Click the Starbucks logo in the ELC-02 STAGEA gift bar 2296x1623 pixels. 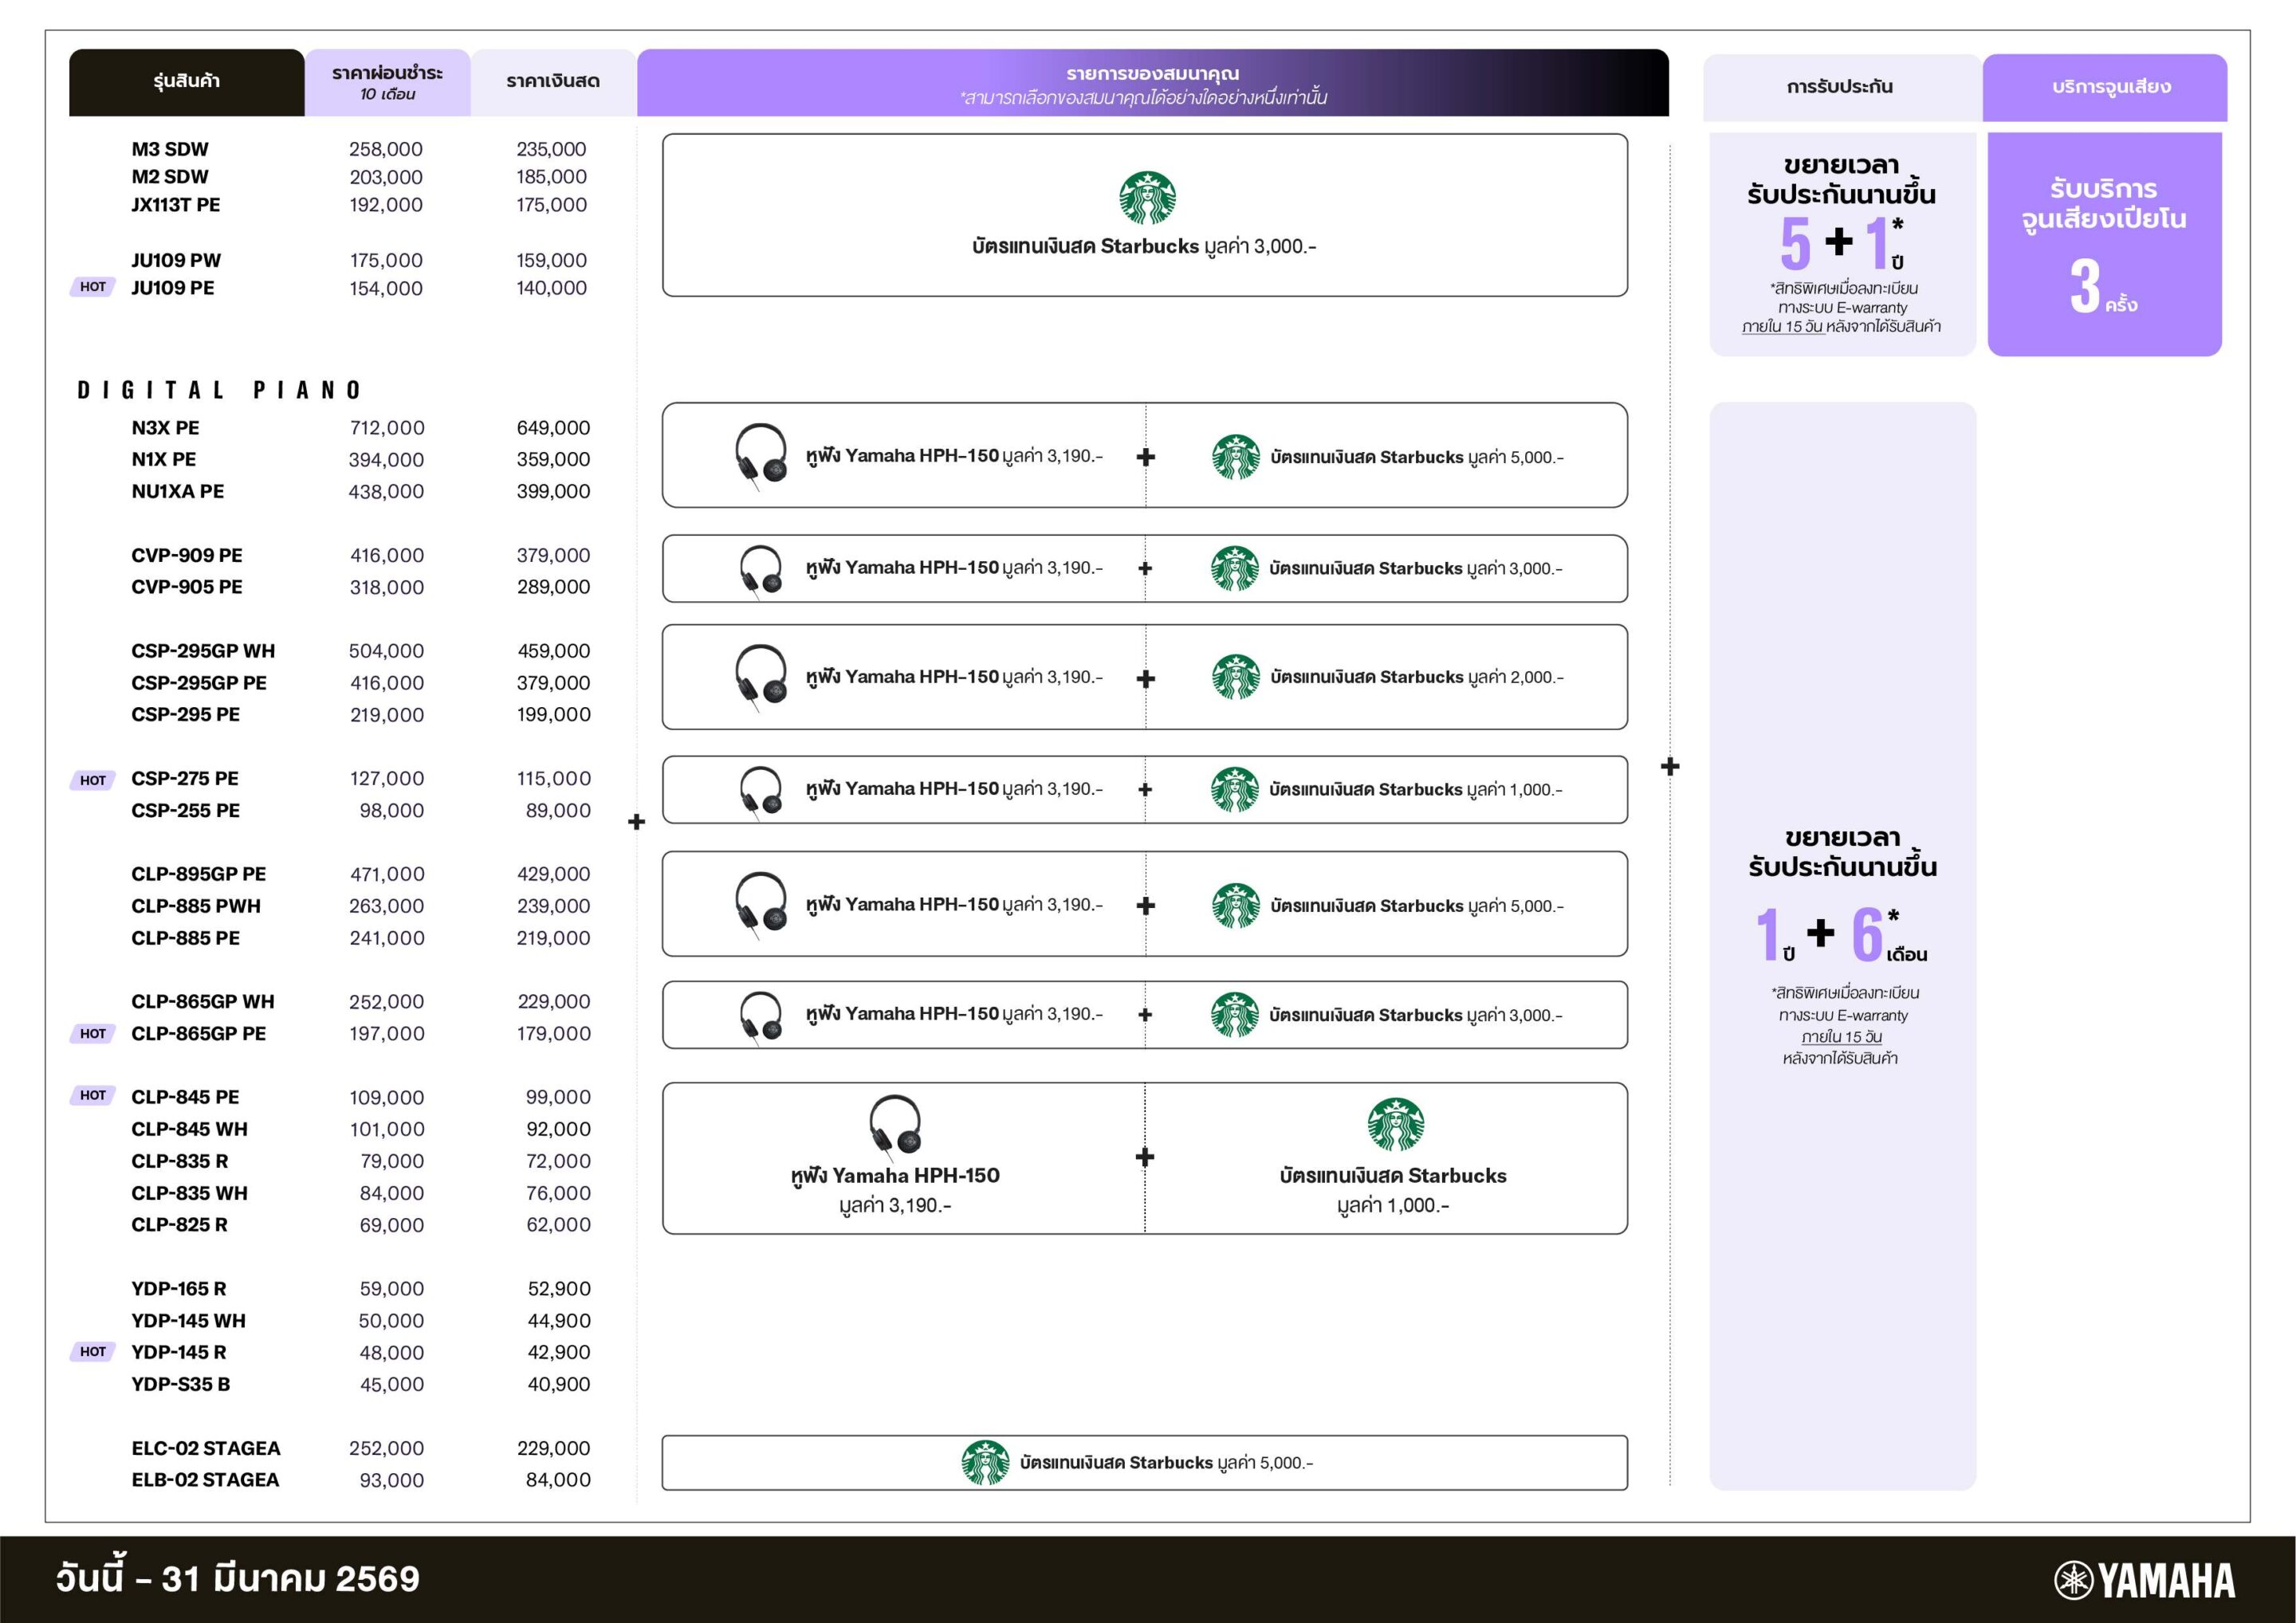coord(985,1462)
